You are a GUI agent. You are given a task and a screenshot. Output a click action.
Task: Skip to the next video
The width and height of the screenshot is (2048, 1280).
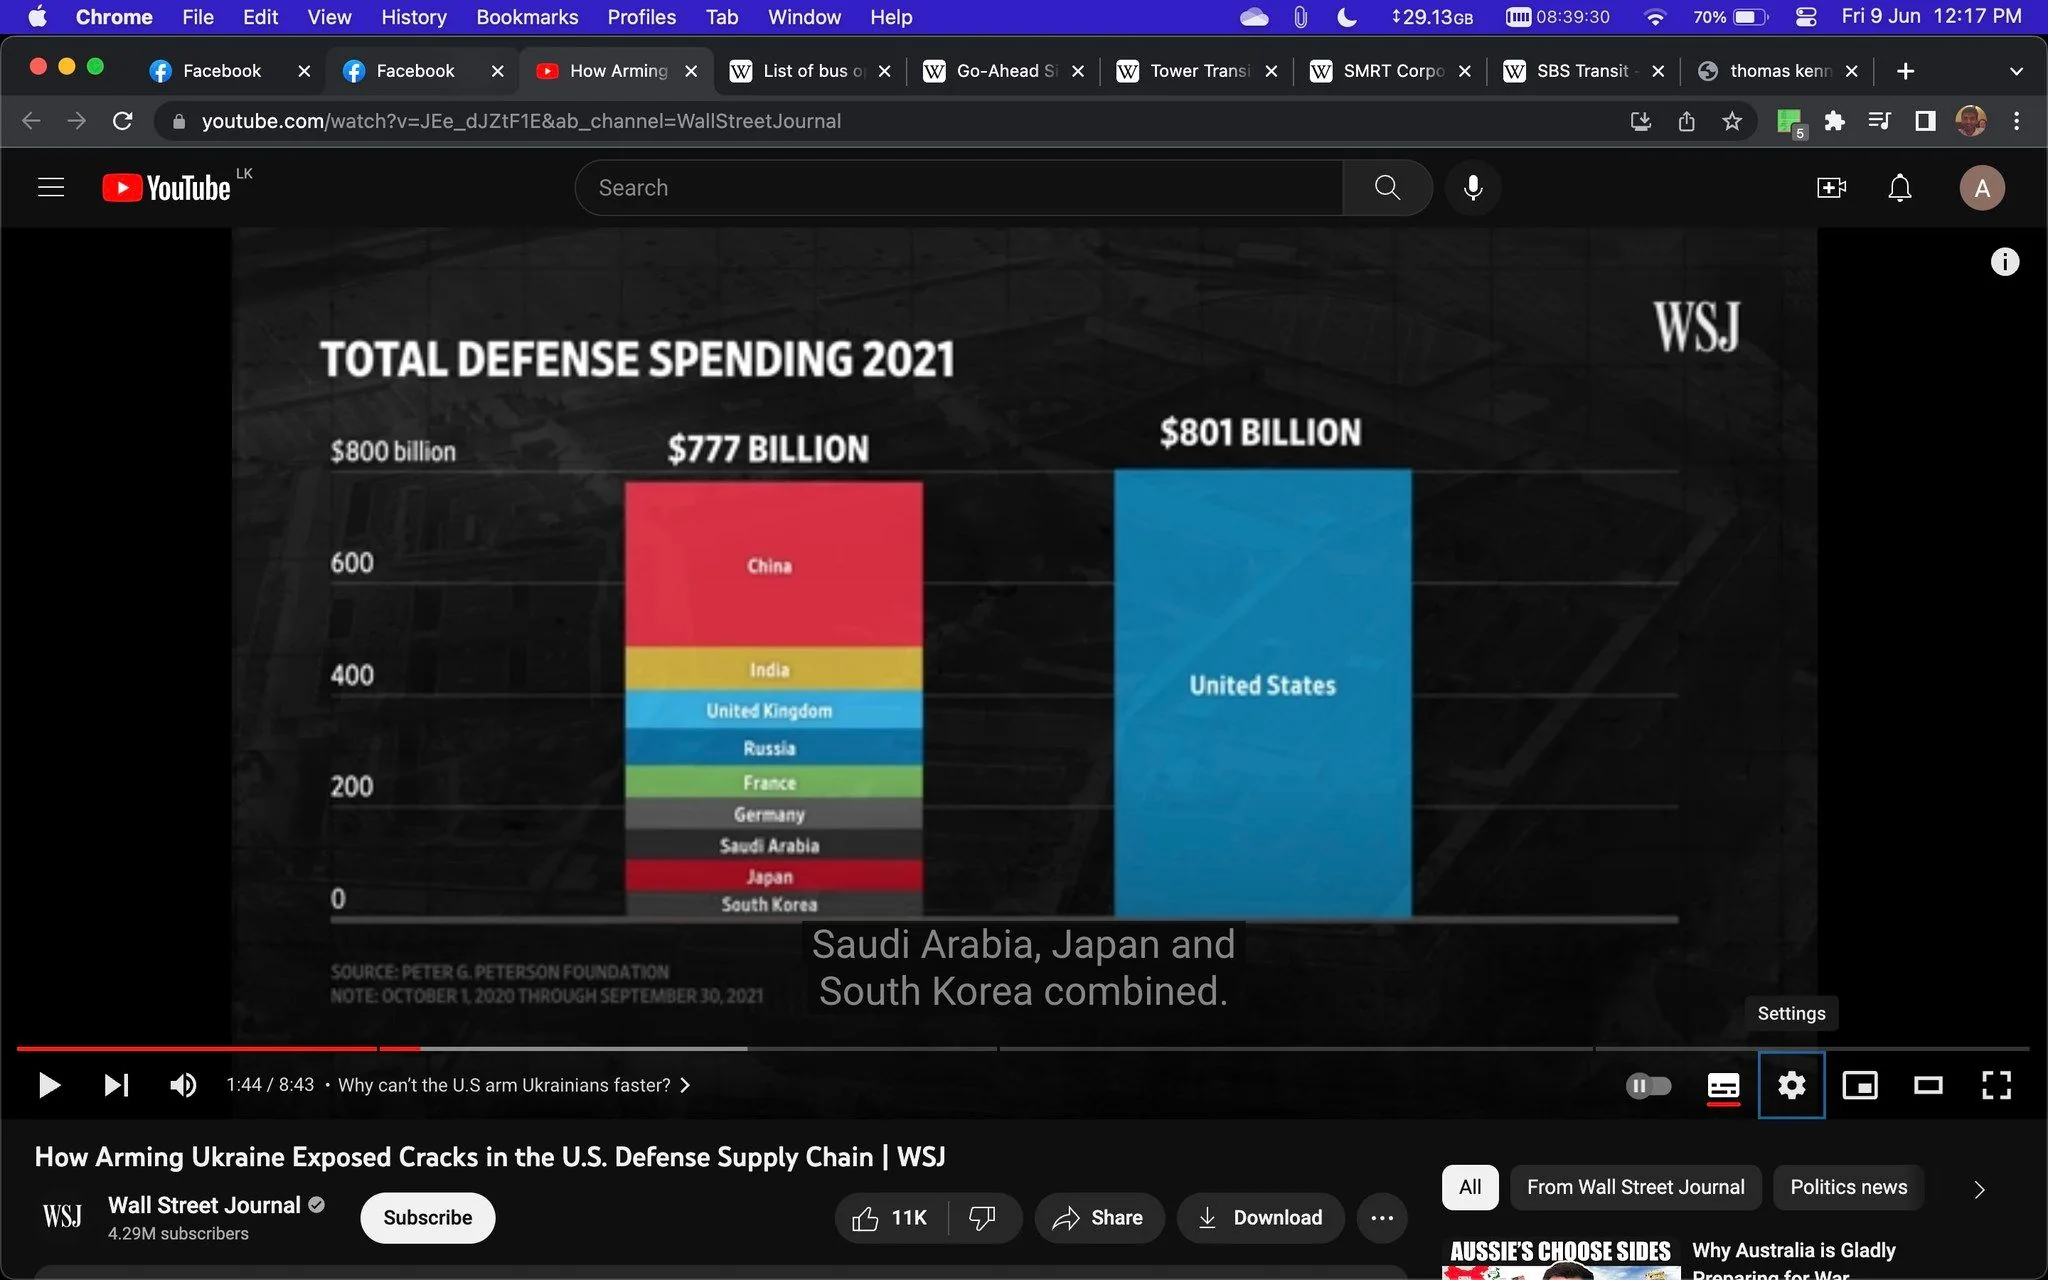click(116, 1085)
